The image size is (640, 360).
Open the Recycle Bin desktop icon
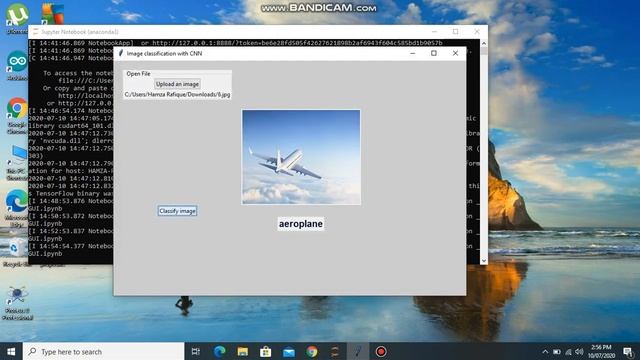[17, 252]
